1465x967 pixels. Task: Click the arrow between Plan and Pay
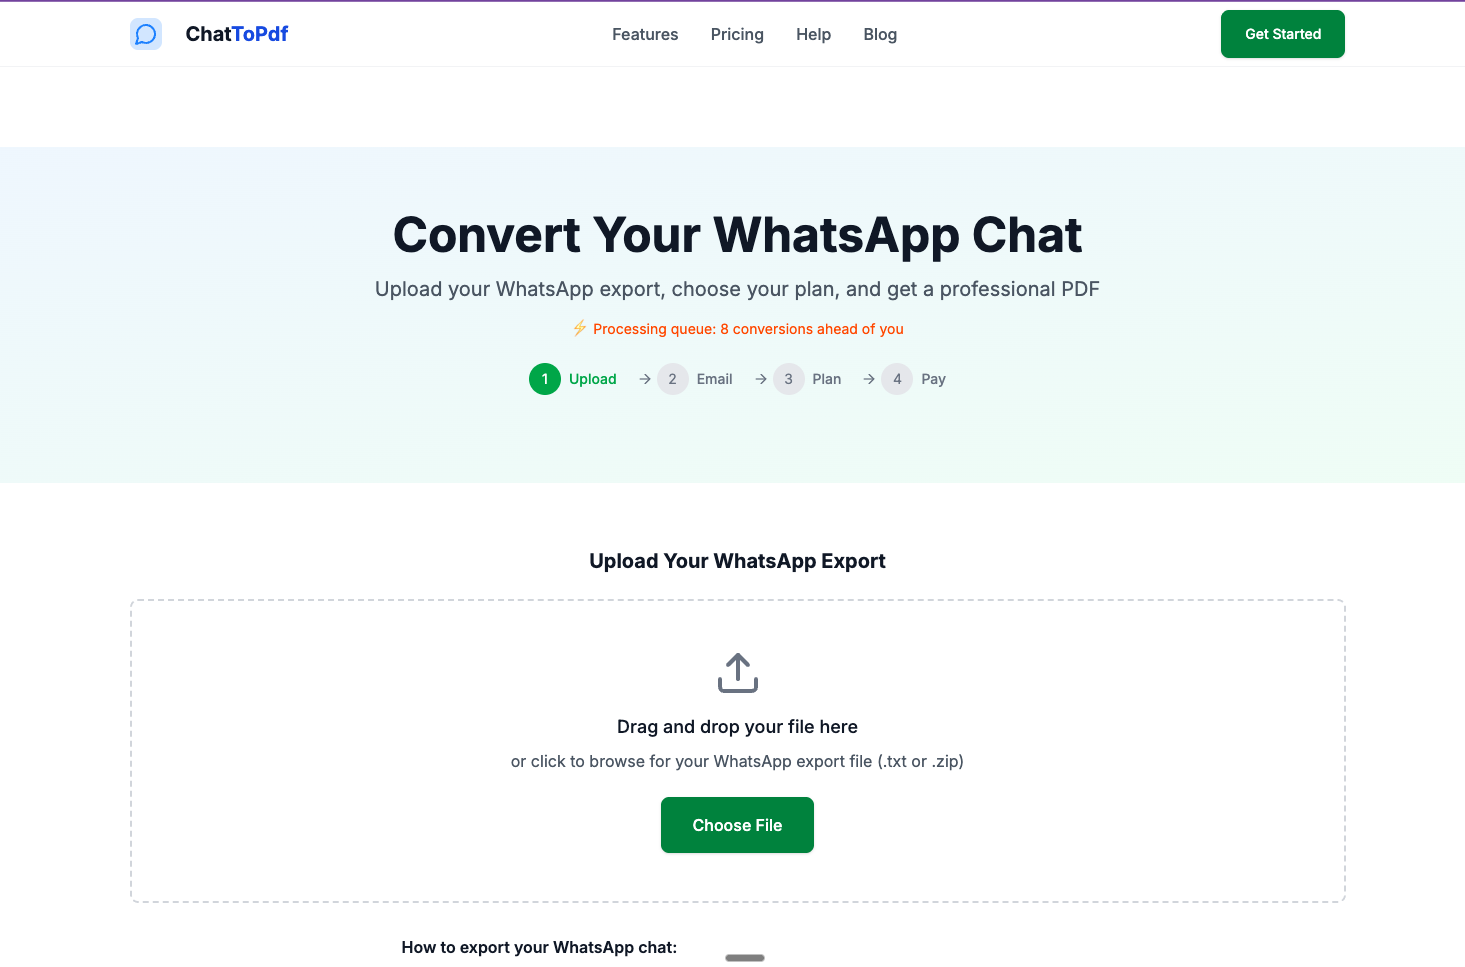(x=869, y=379)
